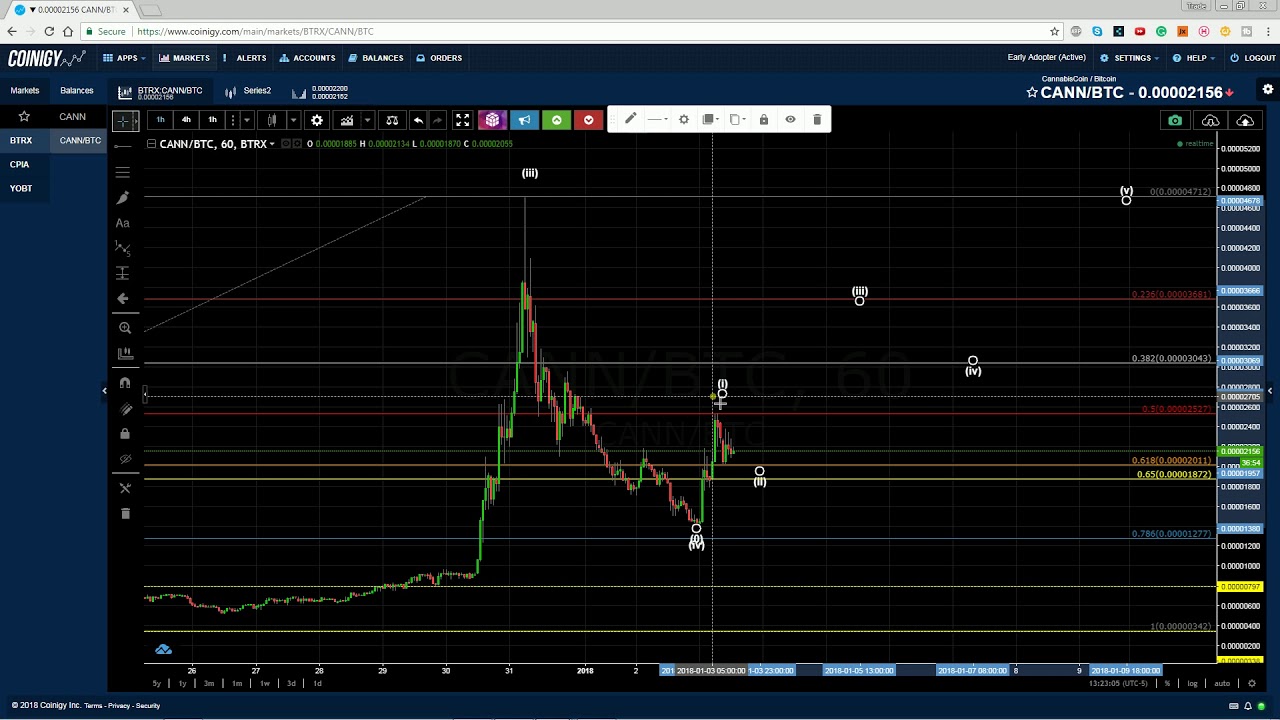Toggle log scale at chart bottom
This screenshot has height=720, width=1280.
1192,683
